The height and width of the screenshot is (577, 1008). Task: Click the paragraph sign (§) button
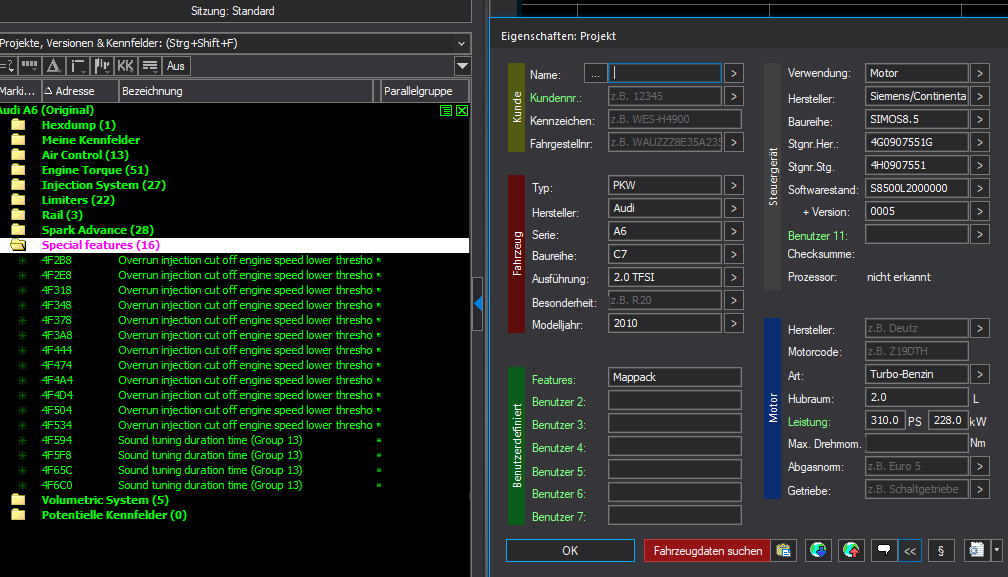(x=941, y=550)
